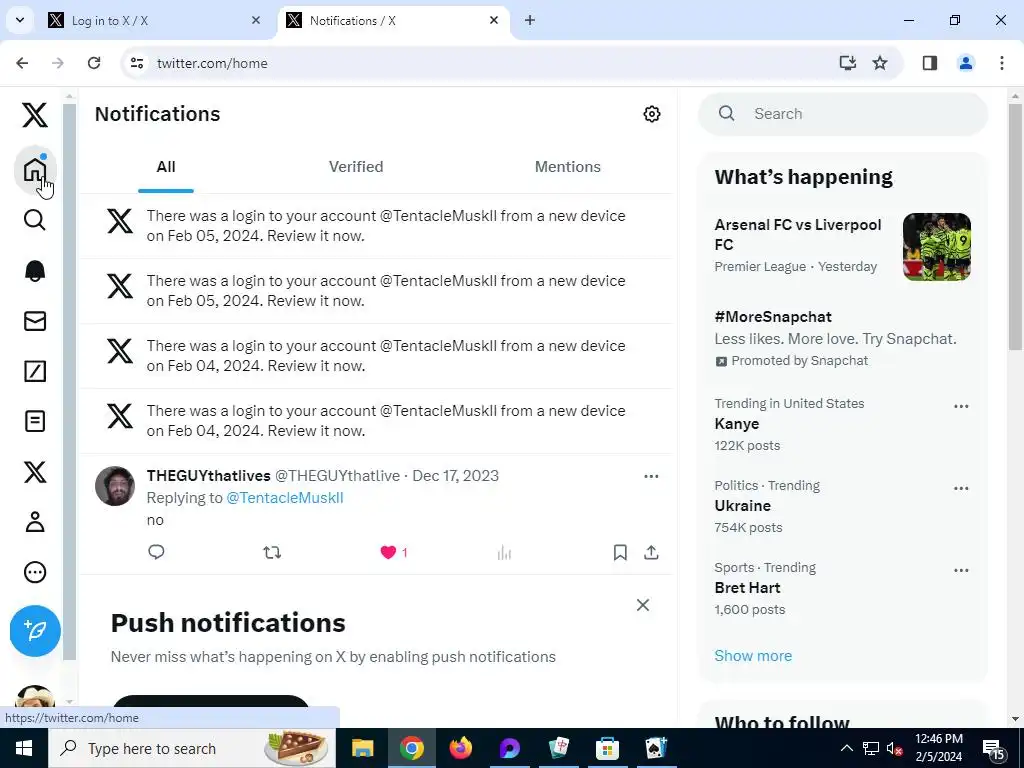Open the Notifications bell icon
1024x768 pixels.
point(35,270)
